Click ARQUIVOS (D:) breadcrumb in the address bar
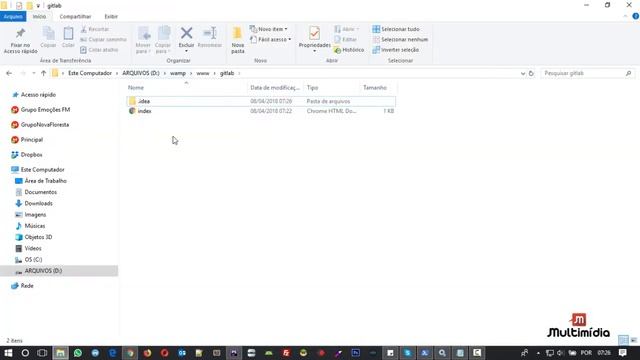Screen dimensions: 640x360 click(x=141, y=73)
